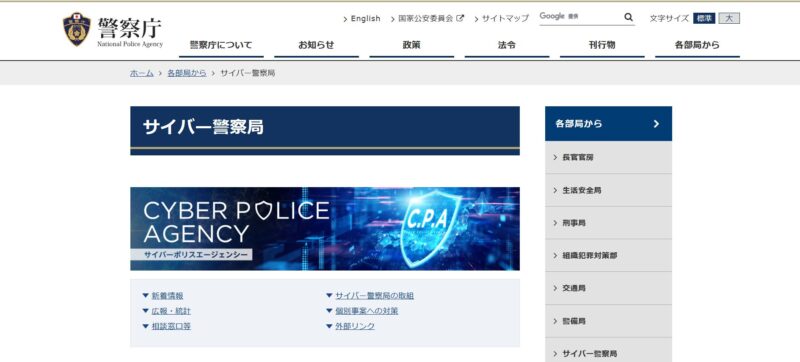Click the サイバーポリスエージェンシー banner label

[x=191, y=254]
